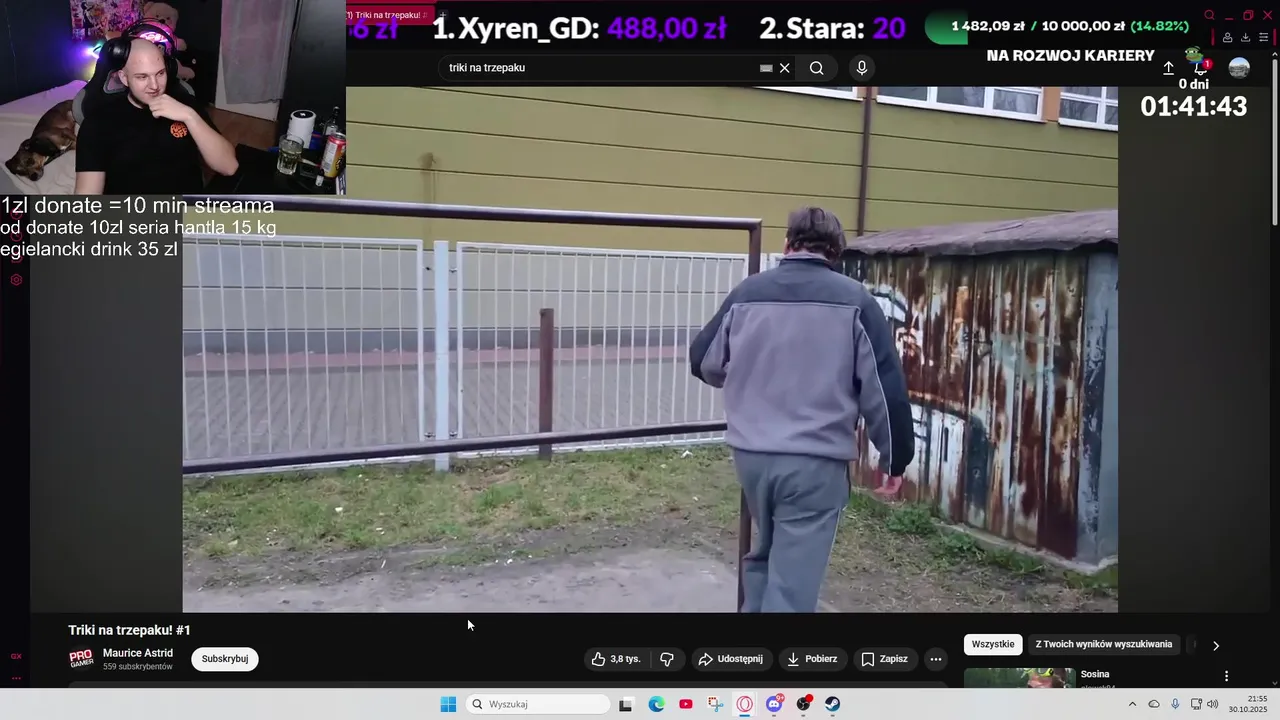
Task: Open the browser easy setup menu icon
Action: tap(1263, 38)
